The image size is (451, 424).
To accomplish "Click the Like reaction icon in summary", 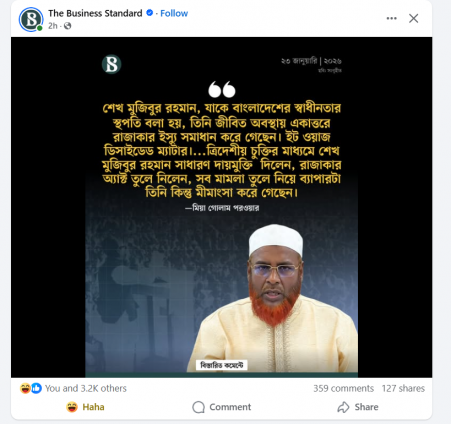I will coord(36,388).
